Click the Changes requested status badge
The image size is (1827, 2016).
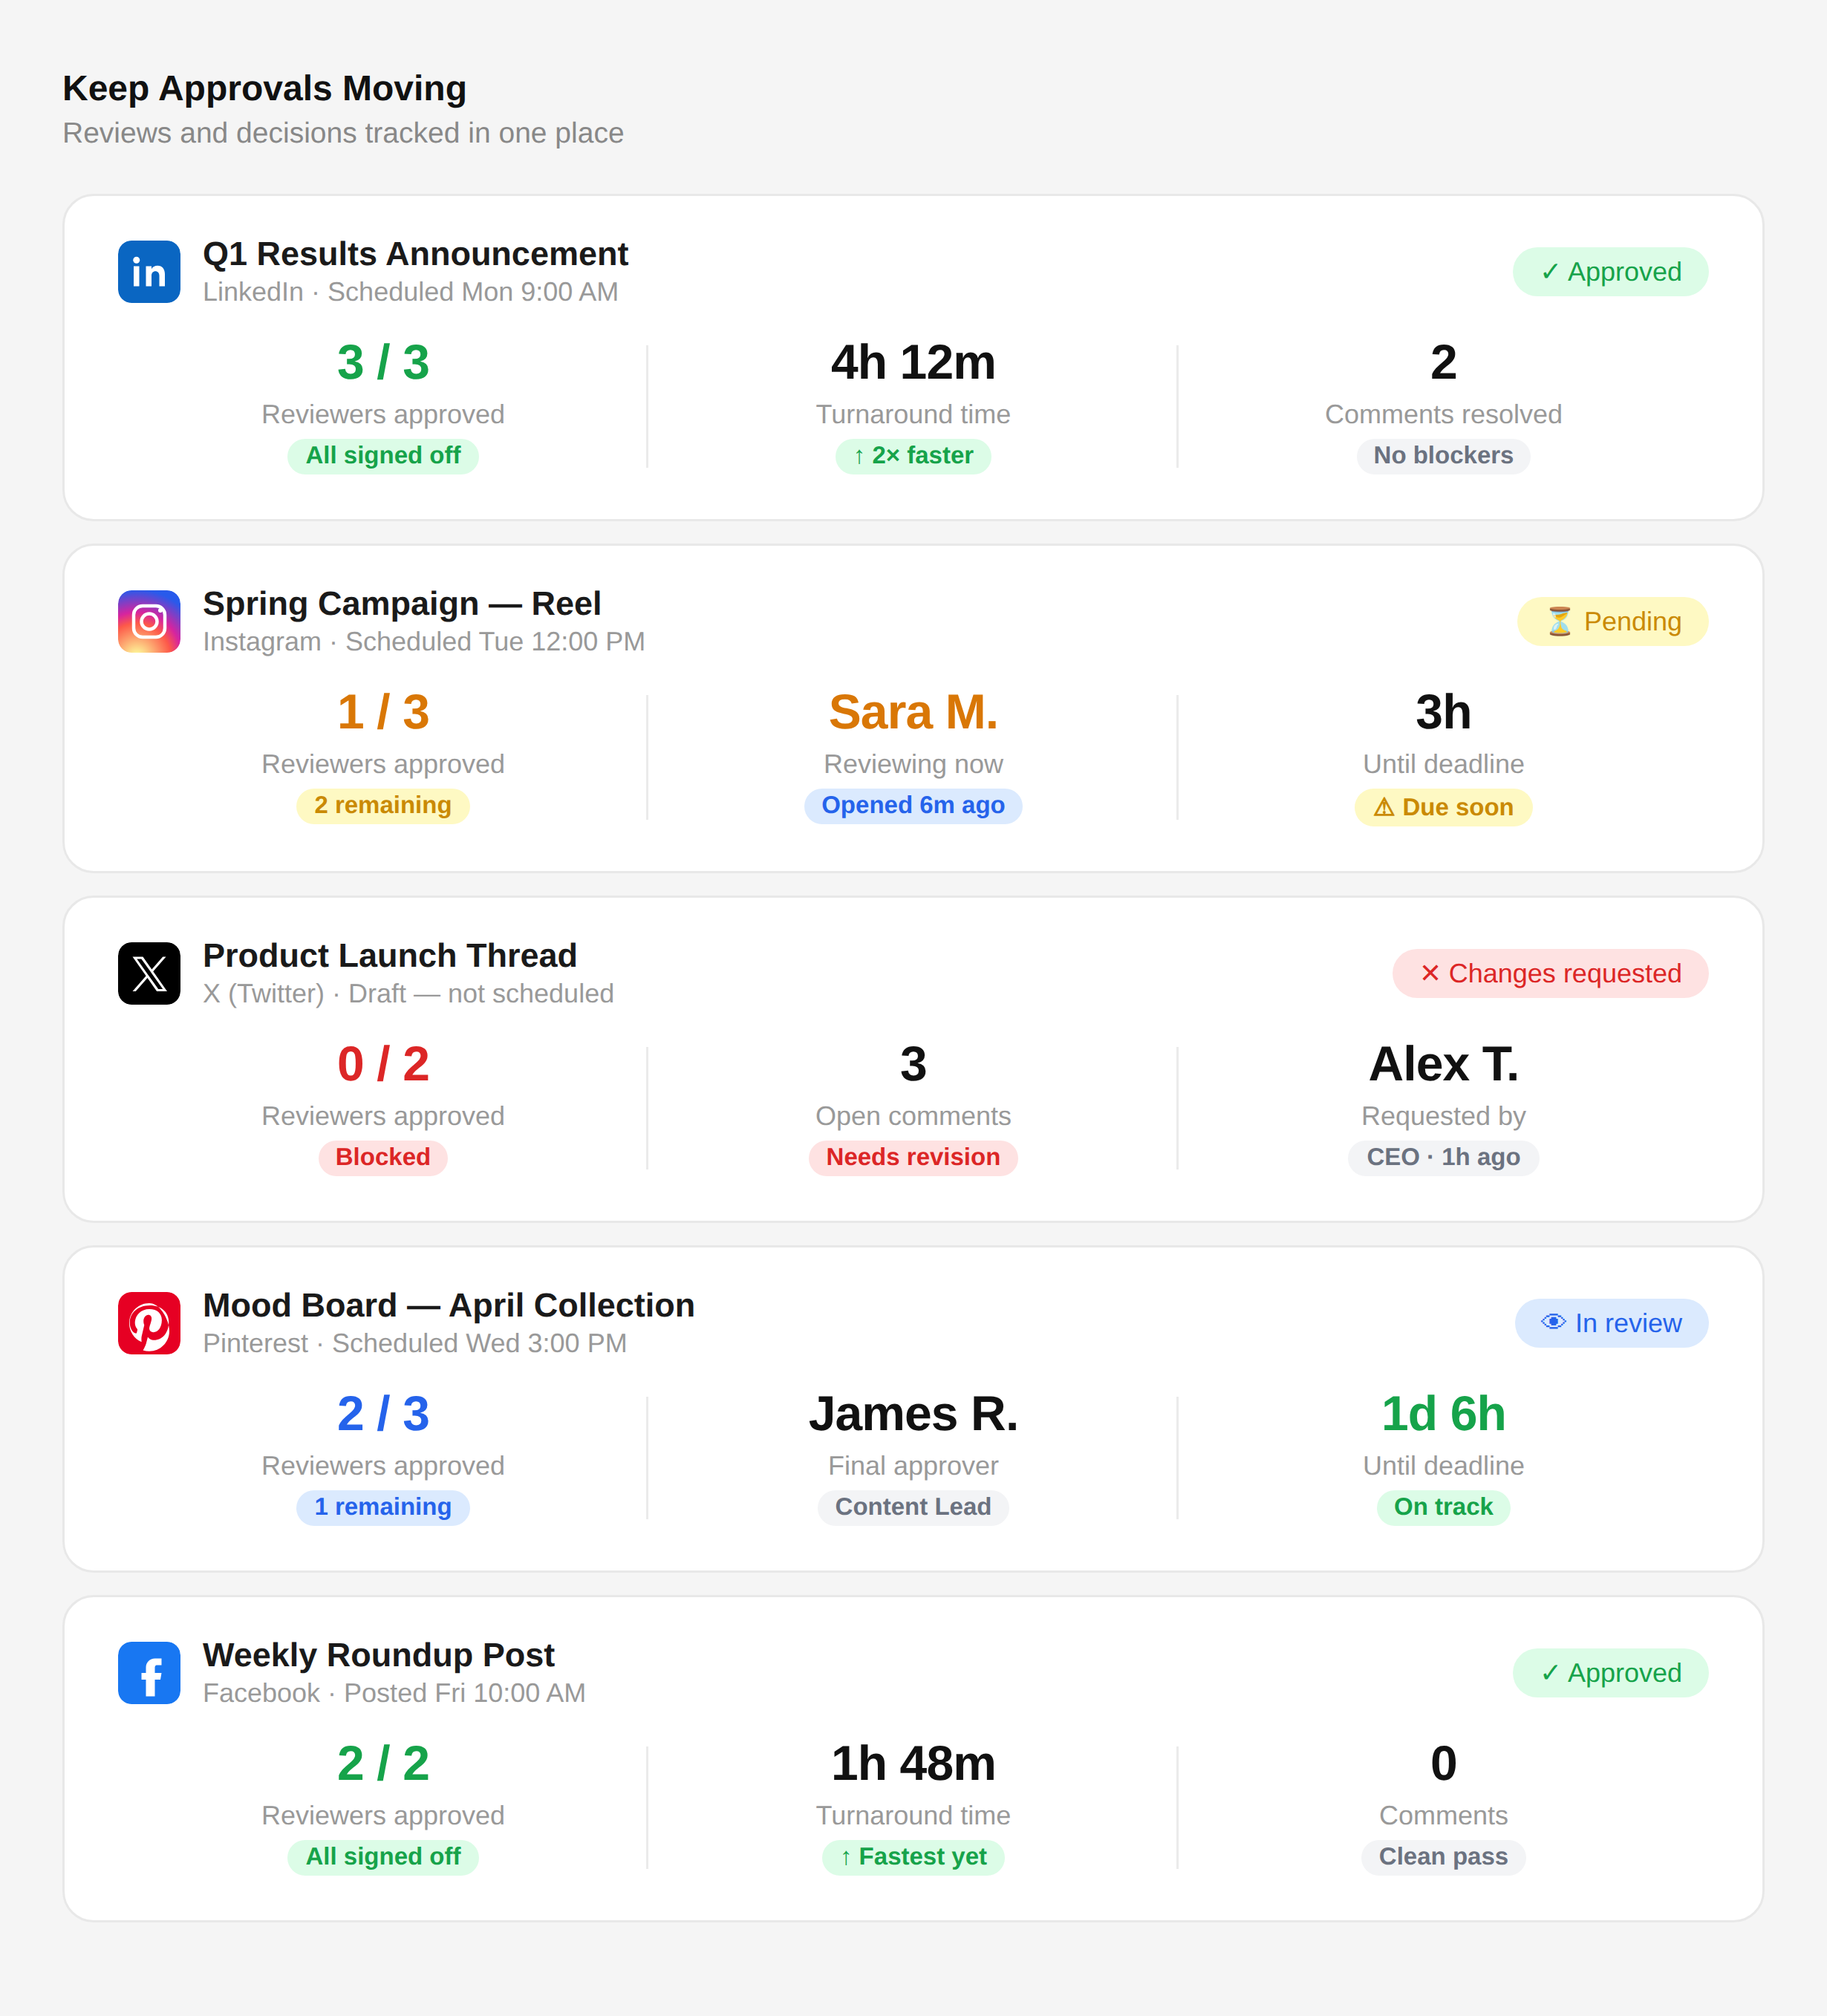pyautogui.click(x=1549, y=973)
